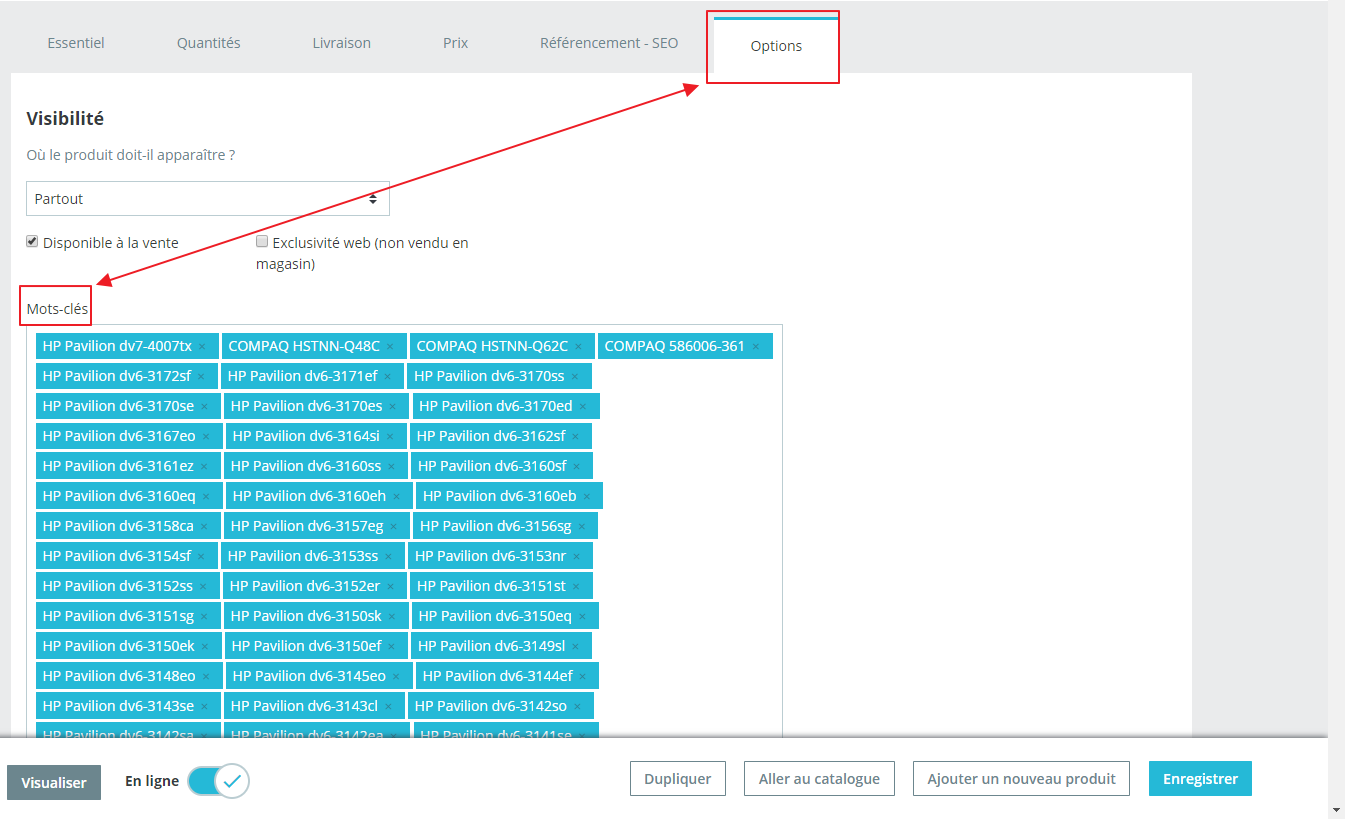Click the HP Pavilion dv6-3143cl tag text

tap(304, 706)
